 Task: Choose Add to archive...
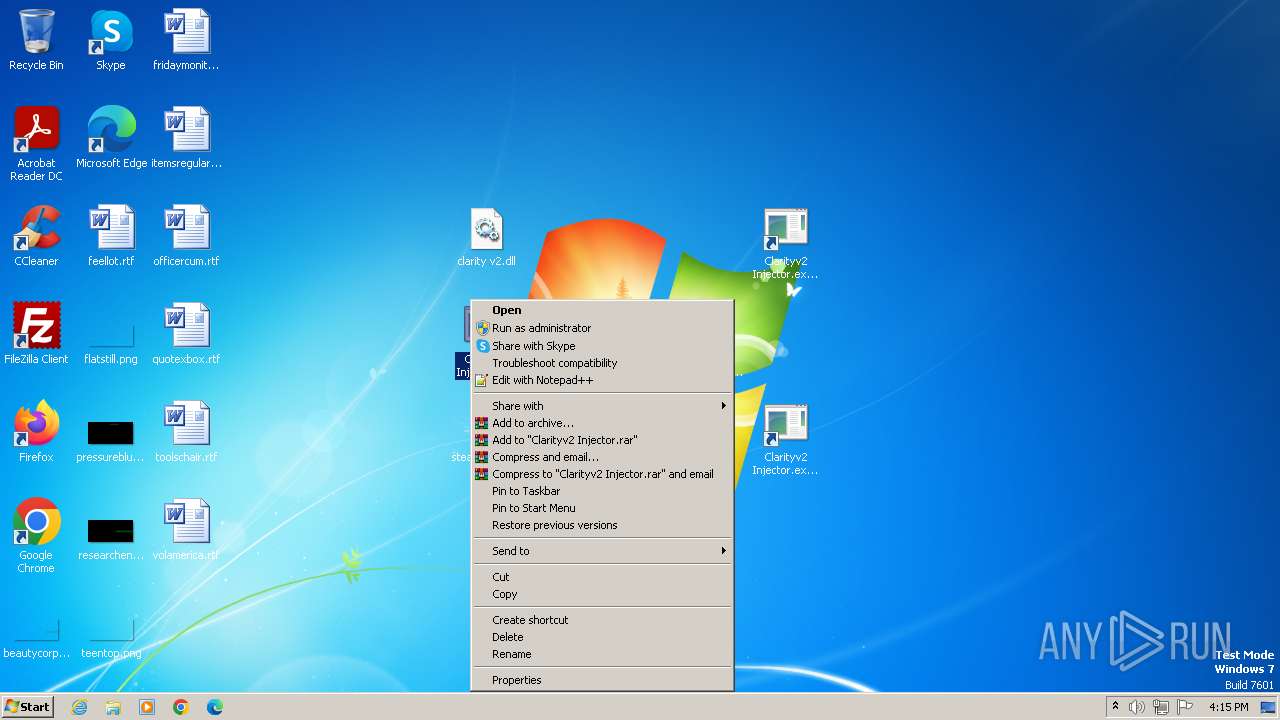pyautogui.click(x=602, y=423)
